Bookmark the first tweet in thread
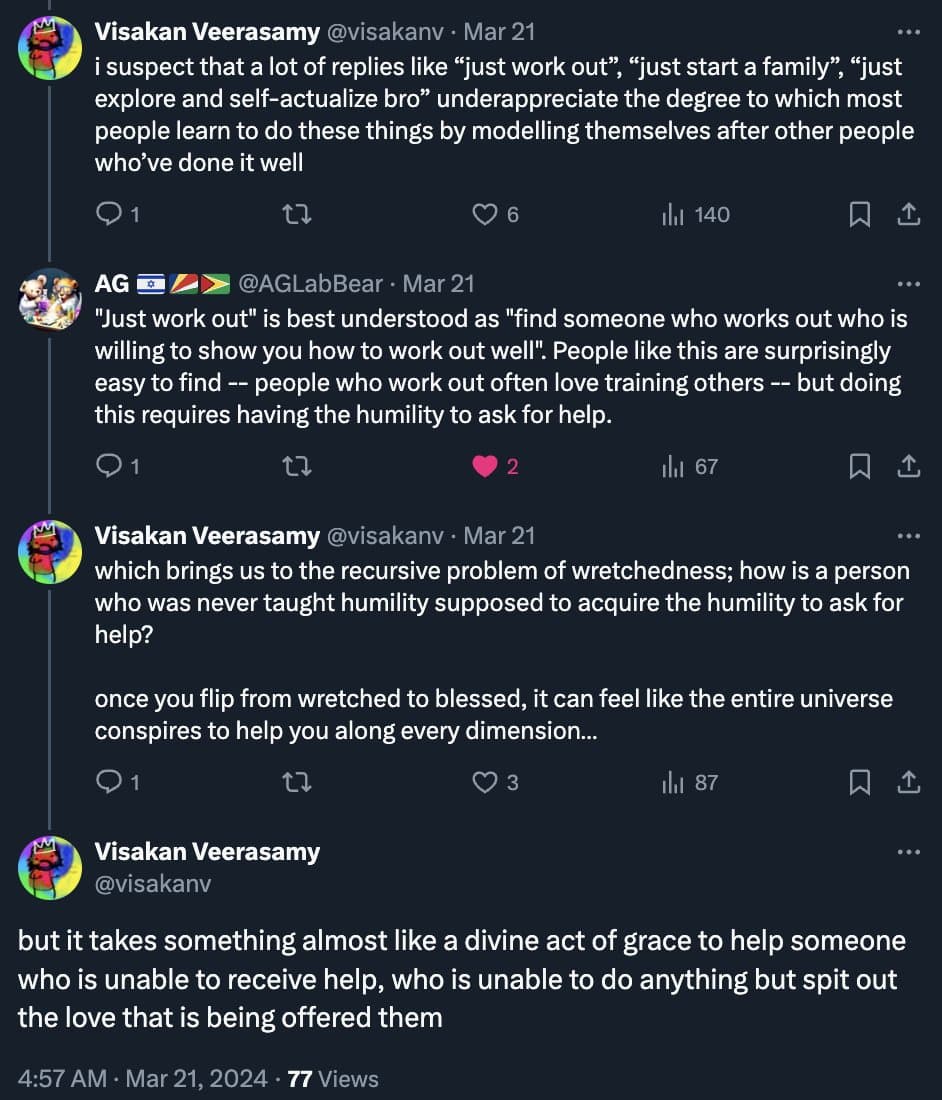Viewport: 942px width, 1100px height. [859, 215]
